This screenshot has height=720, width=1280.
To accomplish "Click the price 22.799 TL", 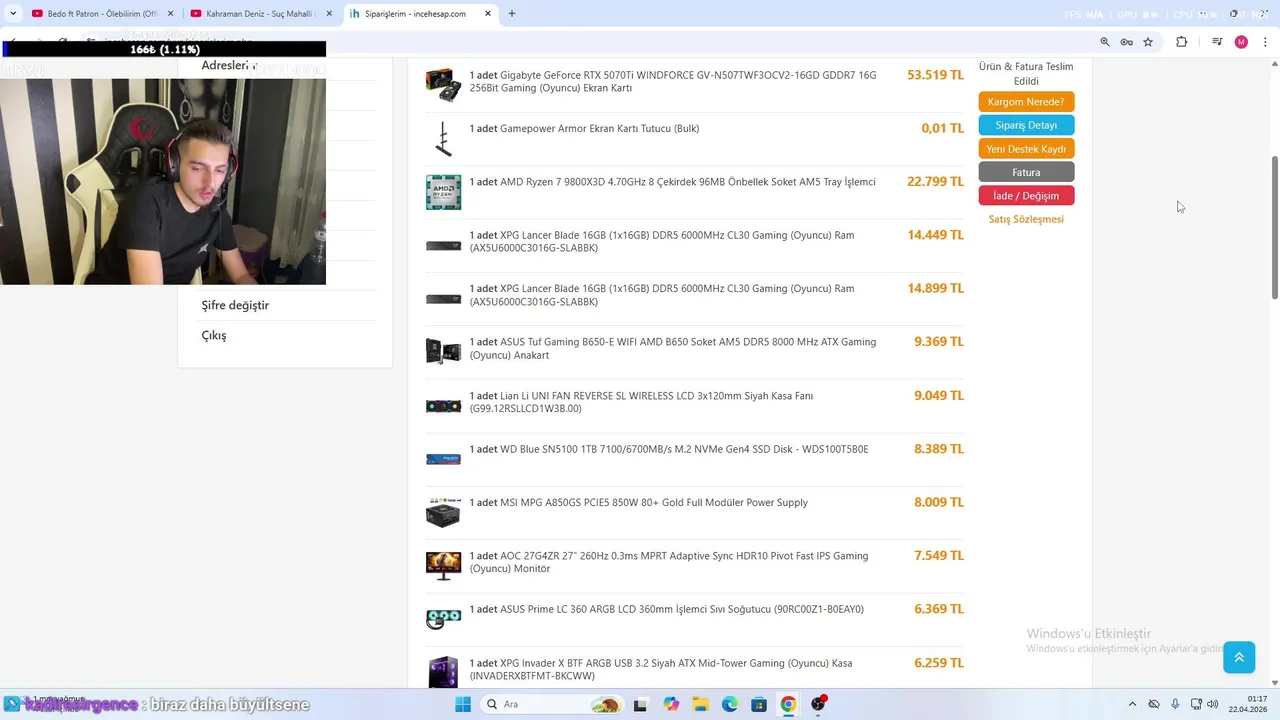I will (x=935, y=182).
